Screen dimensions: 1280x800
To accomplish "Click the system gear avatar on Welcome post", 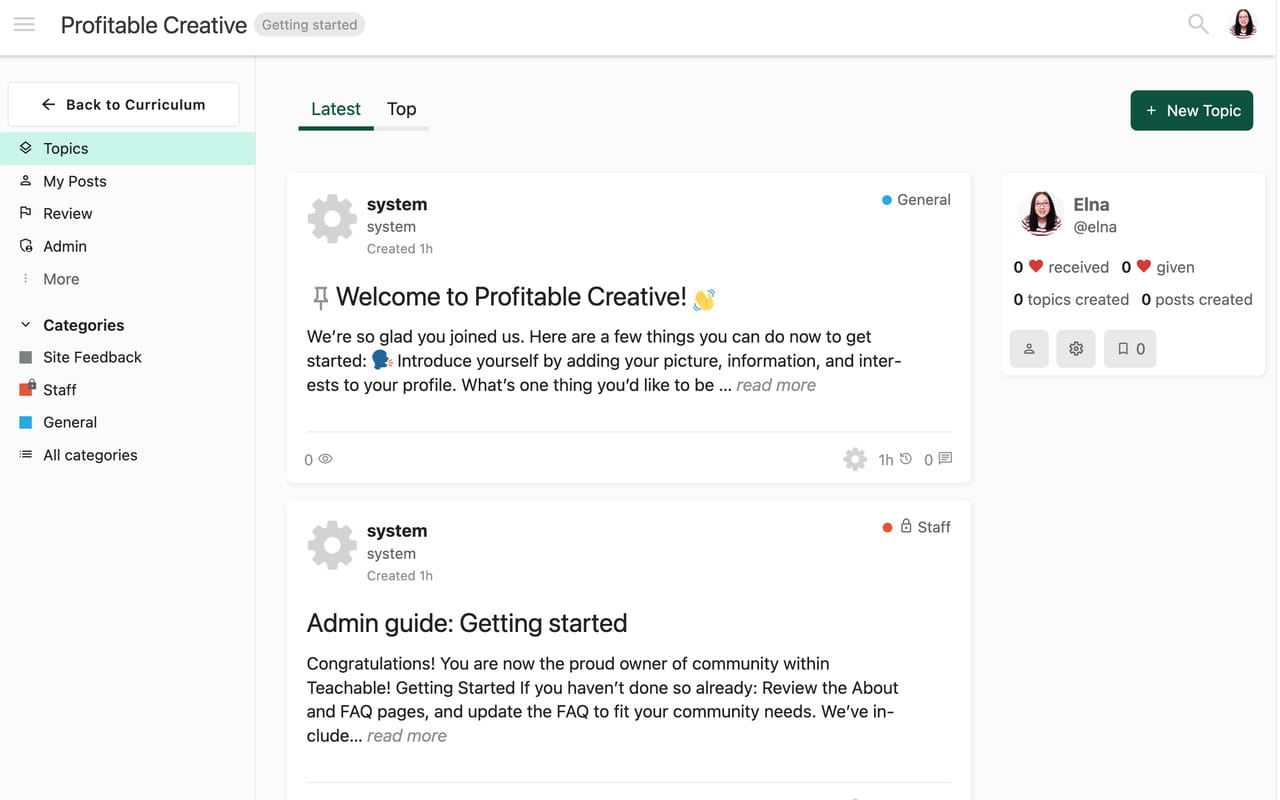I will coord(332,219).
